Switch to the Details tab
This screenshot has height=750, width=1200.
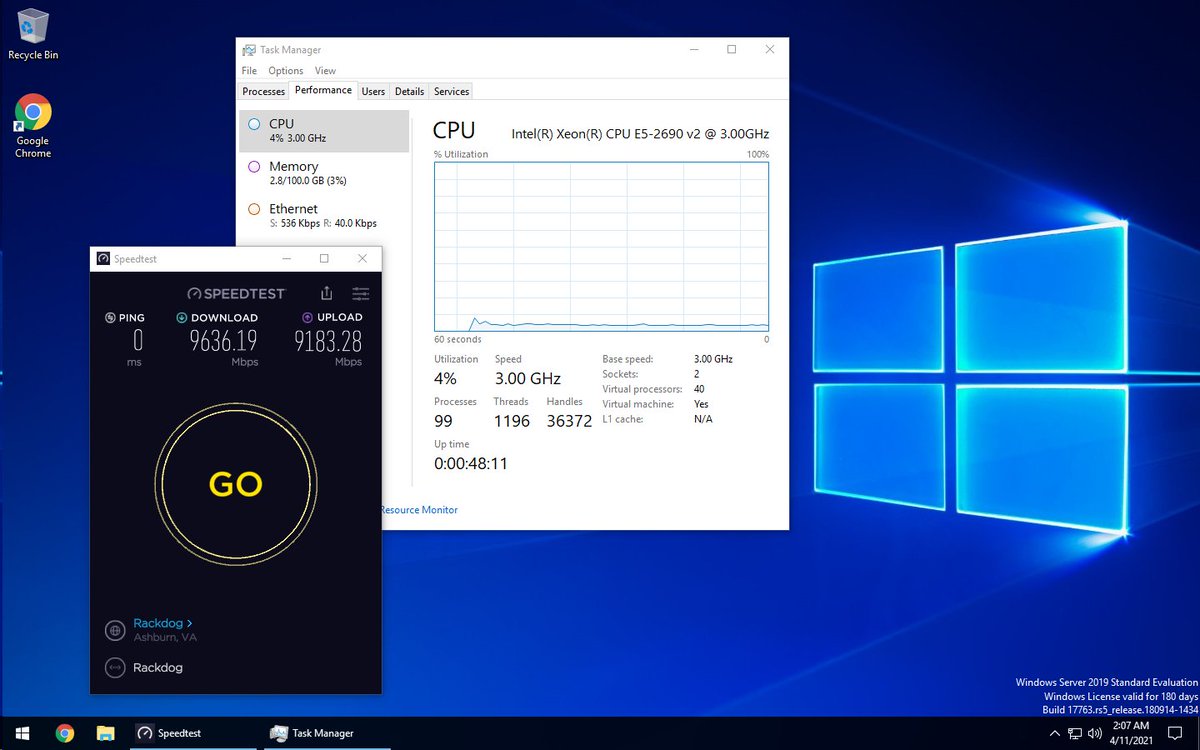[409, 91]
